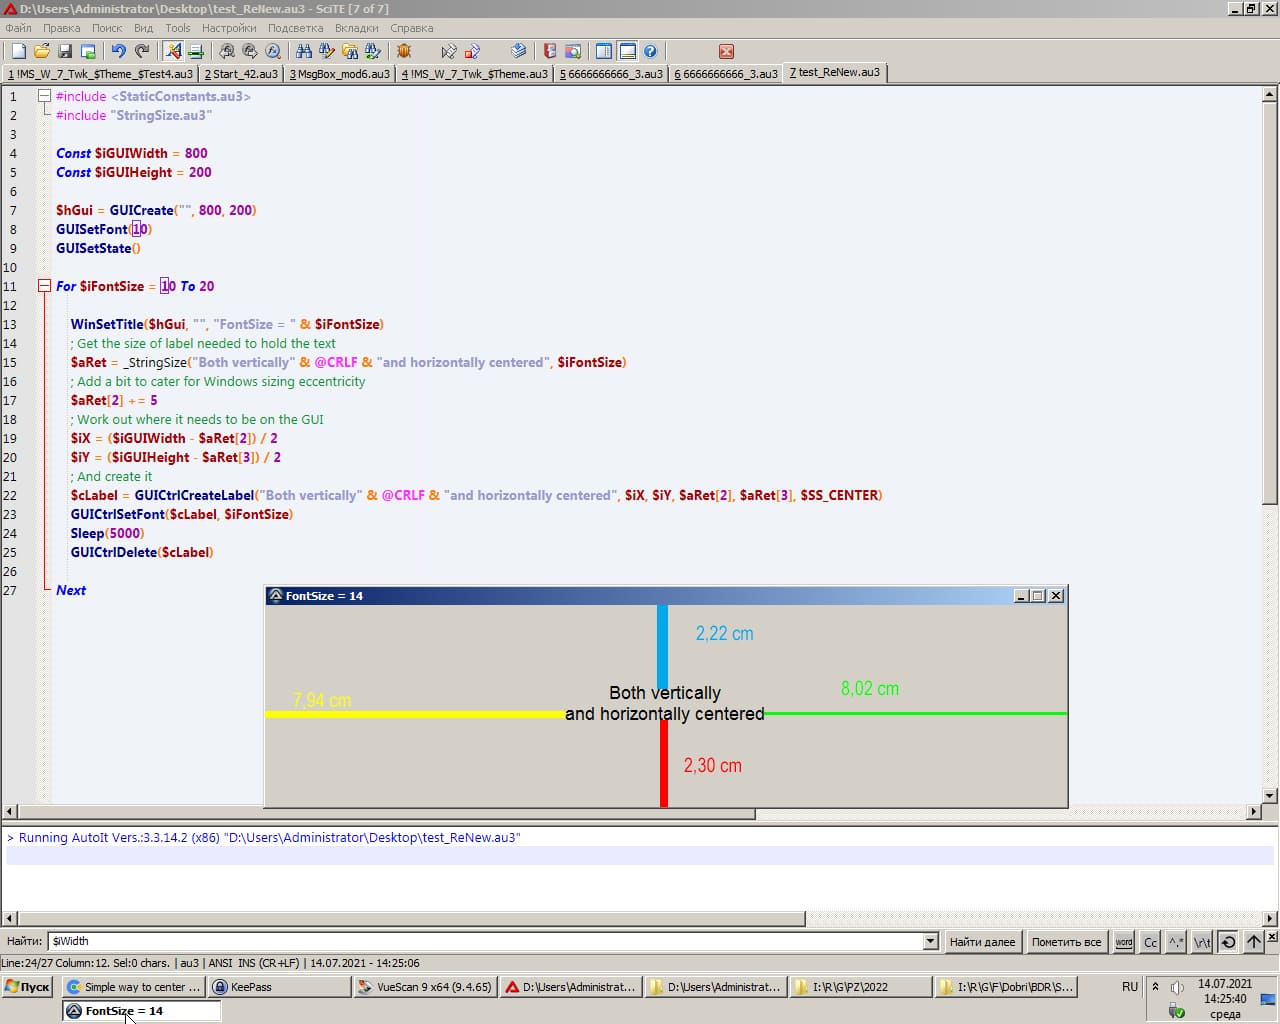This screenshot has height=1024, width=1280.
Task: Click the Sleep(5000) line of code
Action: coord(107,533)
